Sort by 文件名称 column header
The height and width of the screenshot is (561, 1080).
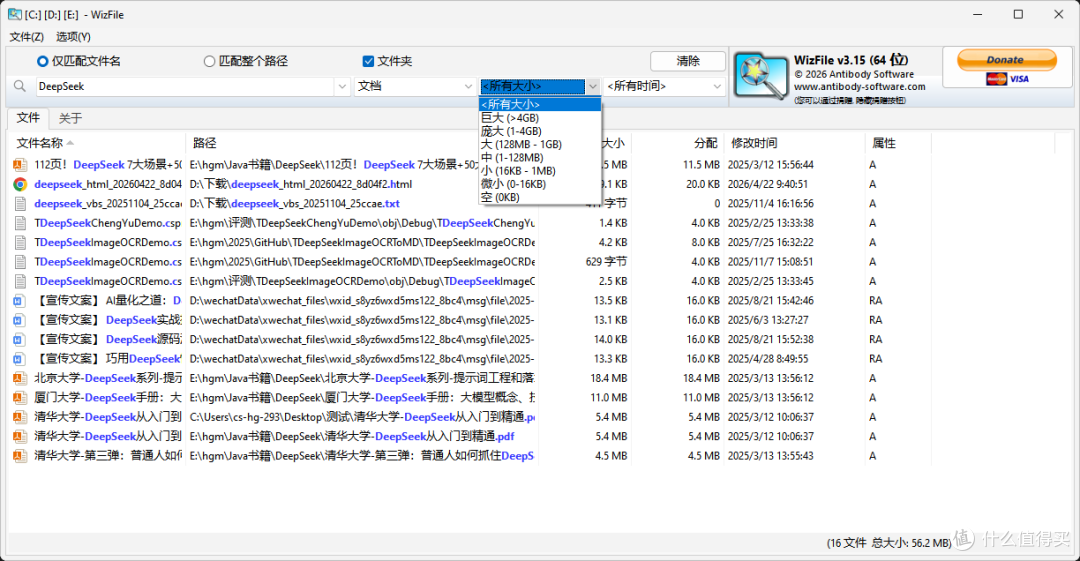[98, 143]
